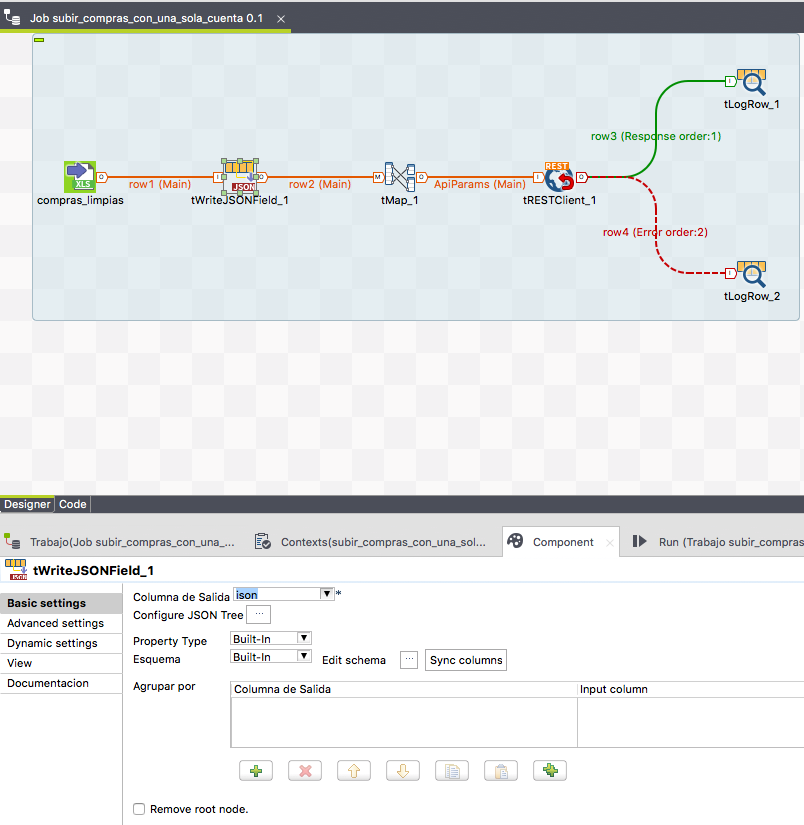
Task: Select the tRESTClient_1 component icon
Action: click(559, 177)
